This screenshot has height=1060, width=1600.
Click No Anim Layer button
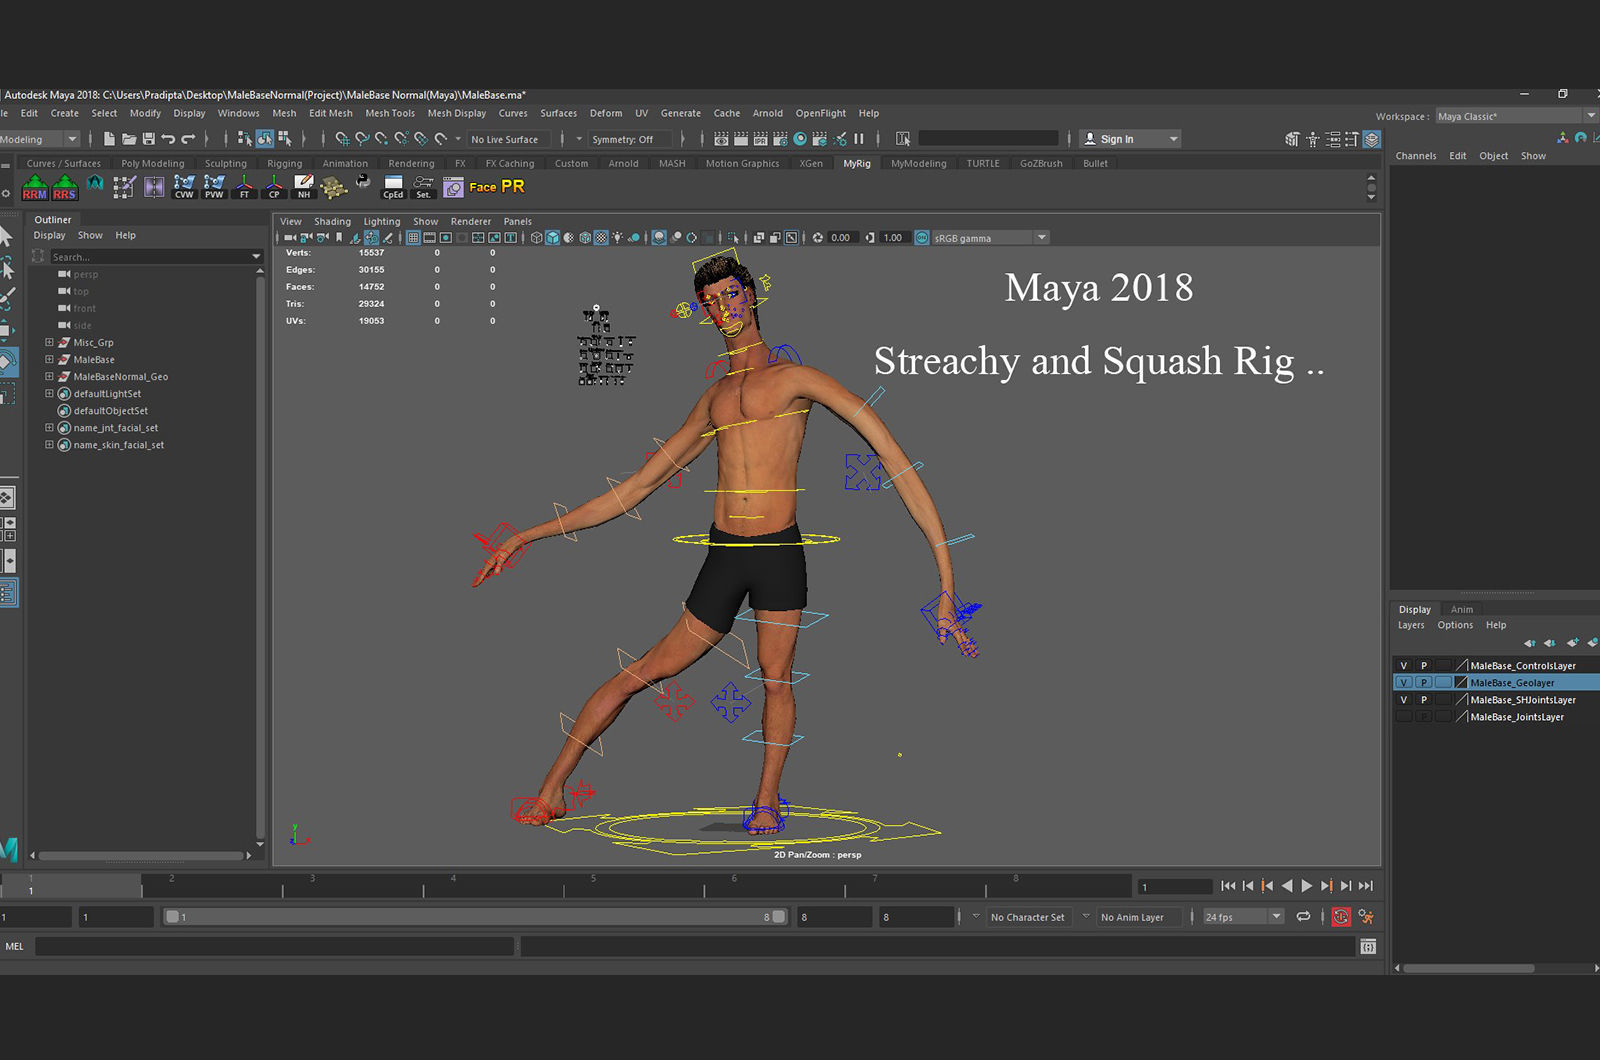point(1139,917)
